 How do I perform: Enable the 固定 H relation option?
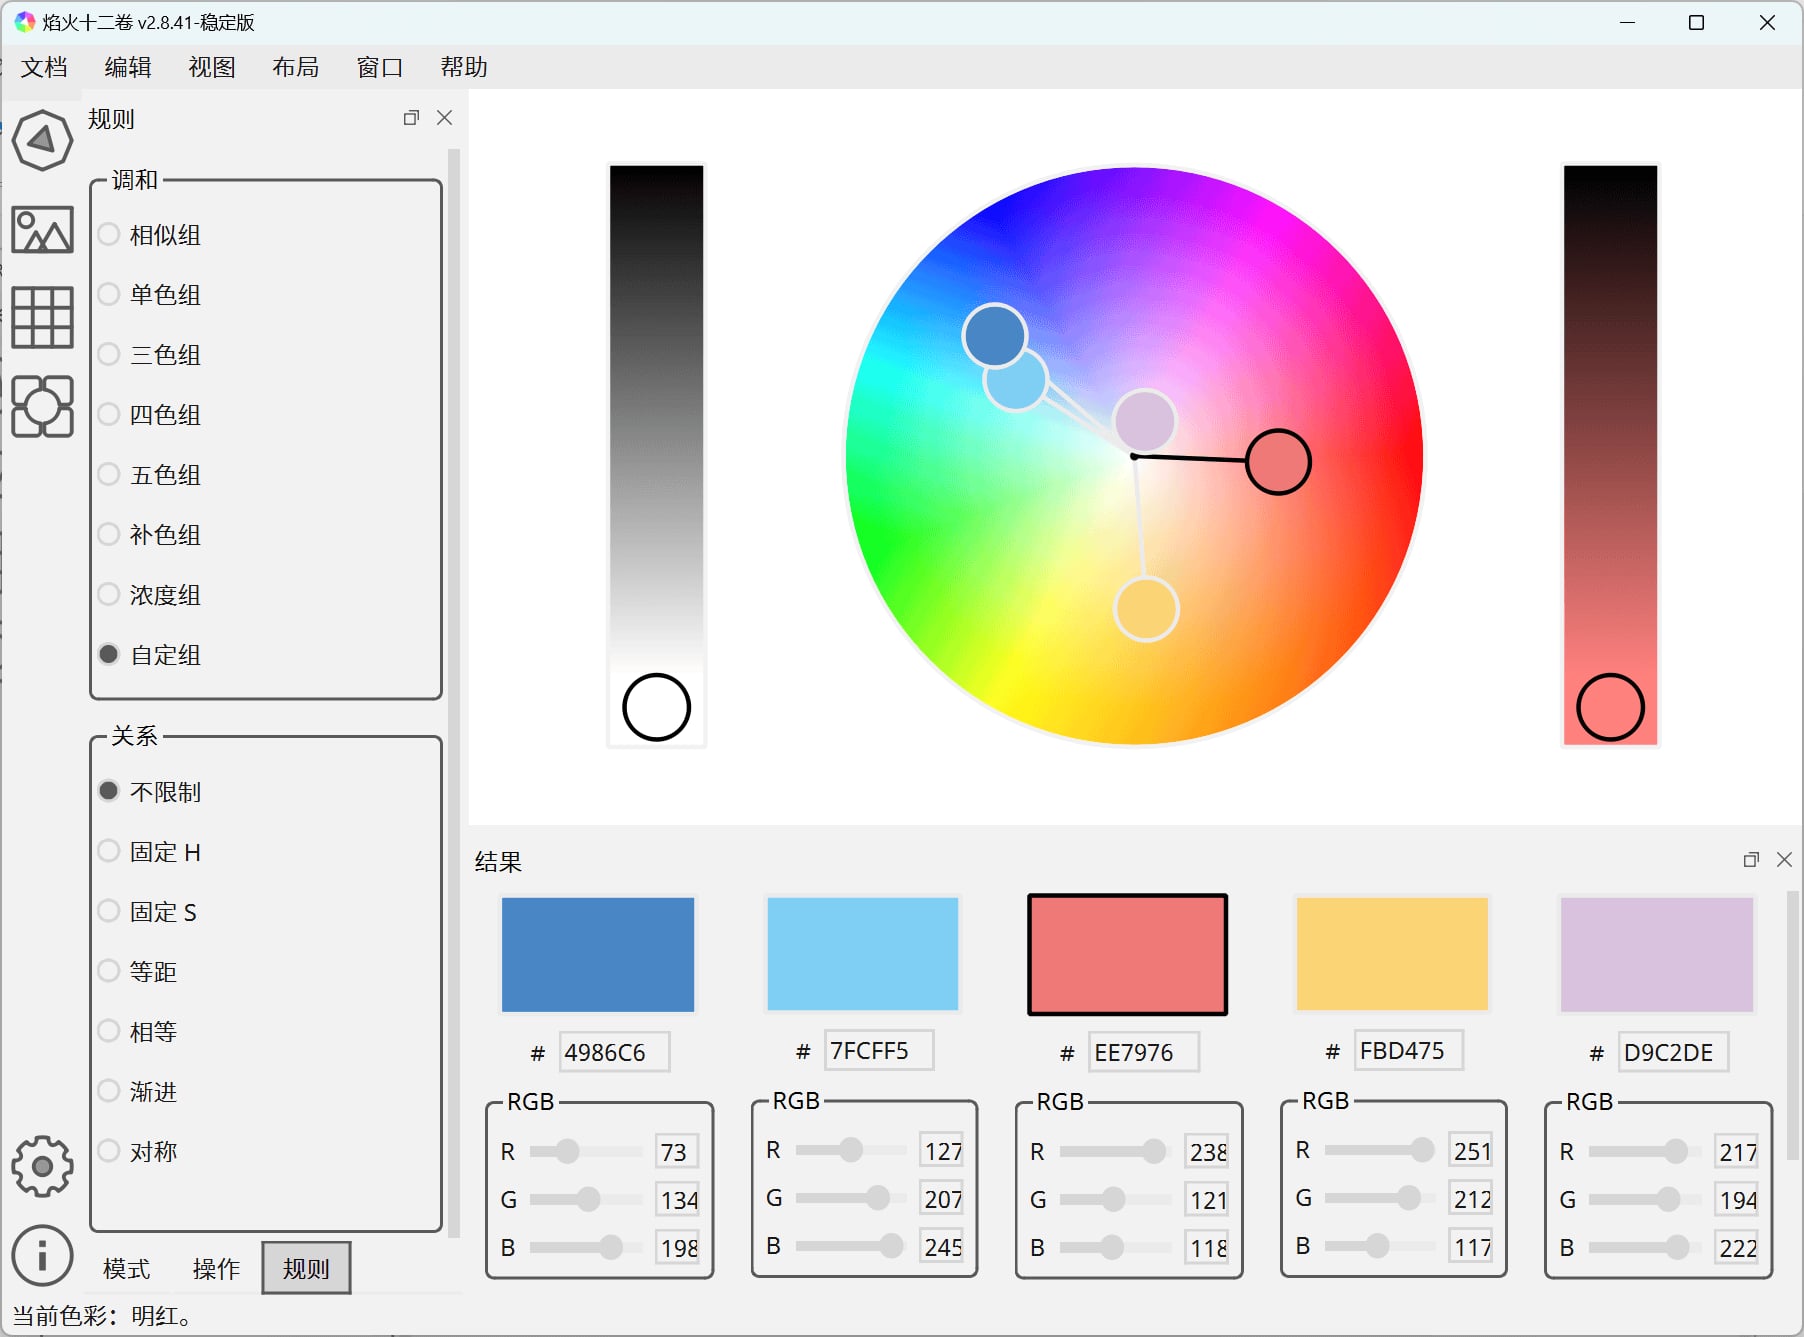tap(109, 852)
